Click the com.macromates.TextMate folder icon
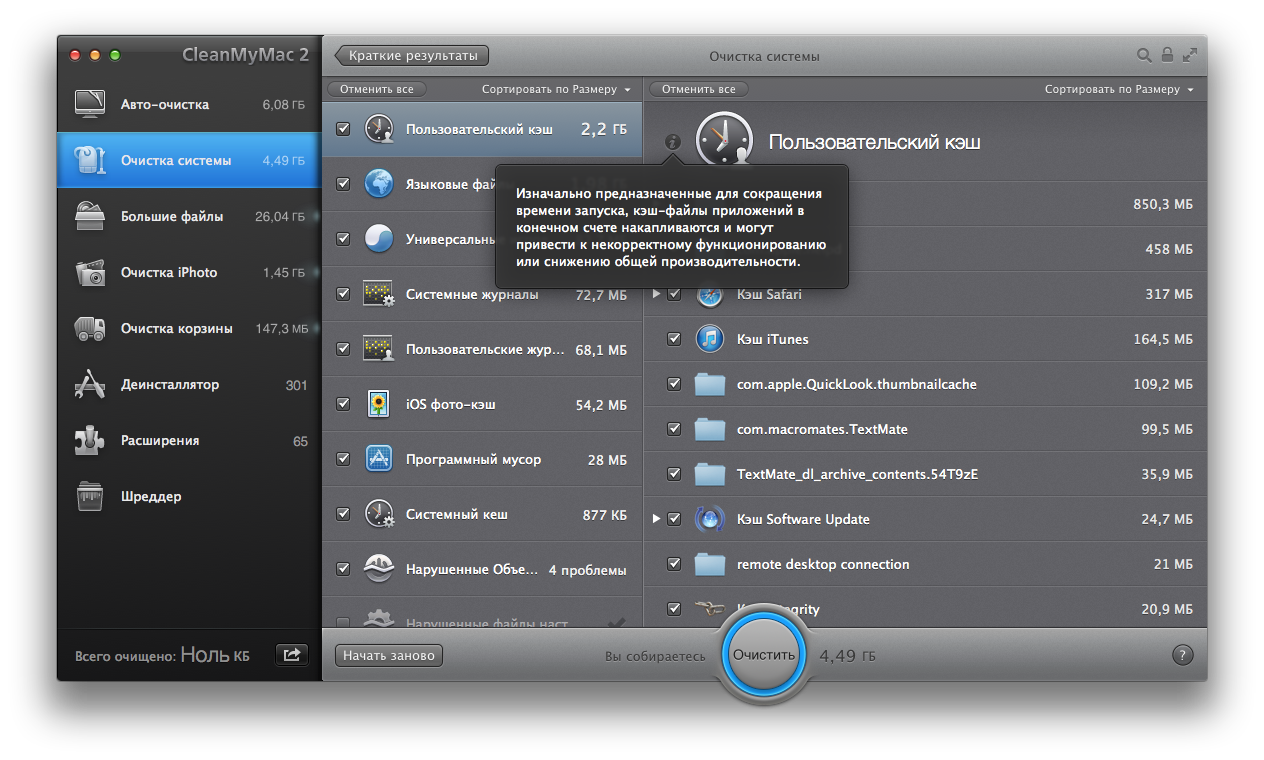 (710, 429)
